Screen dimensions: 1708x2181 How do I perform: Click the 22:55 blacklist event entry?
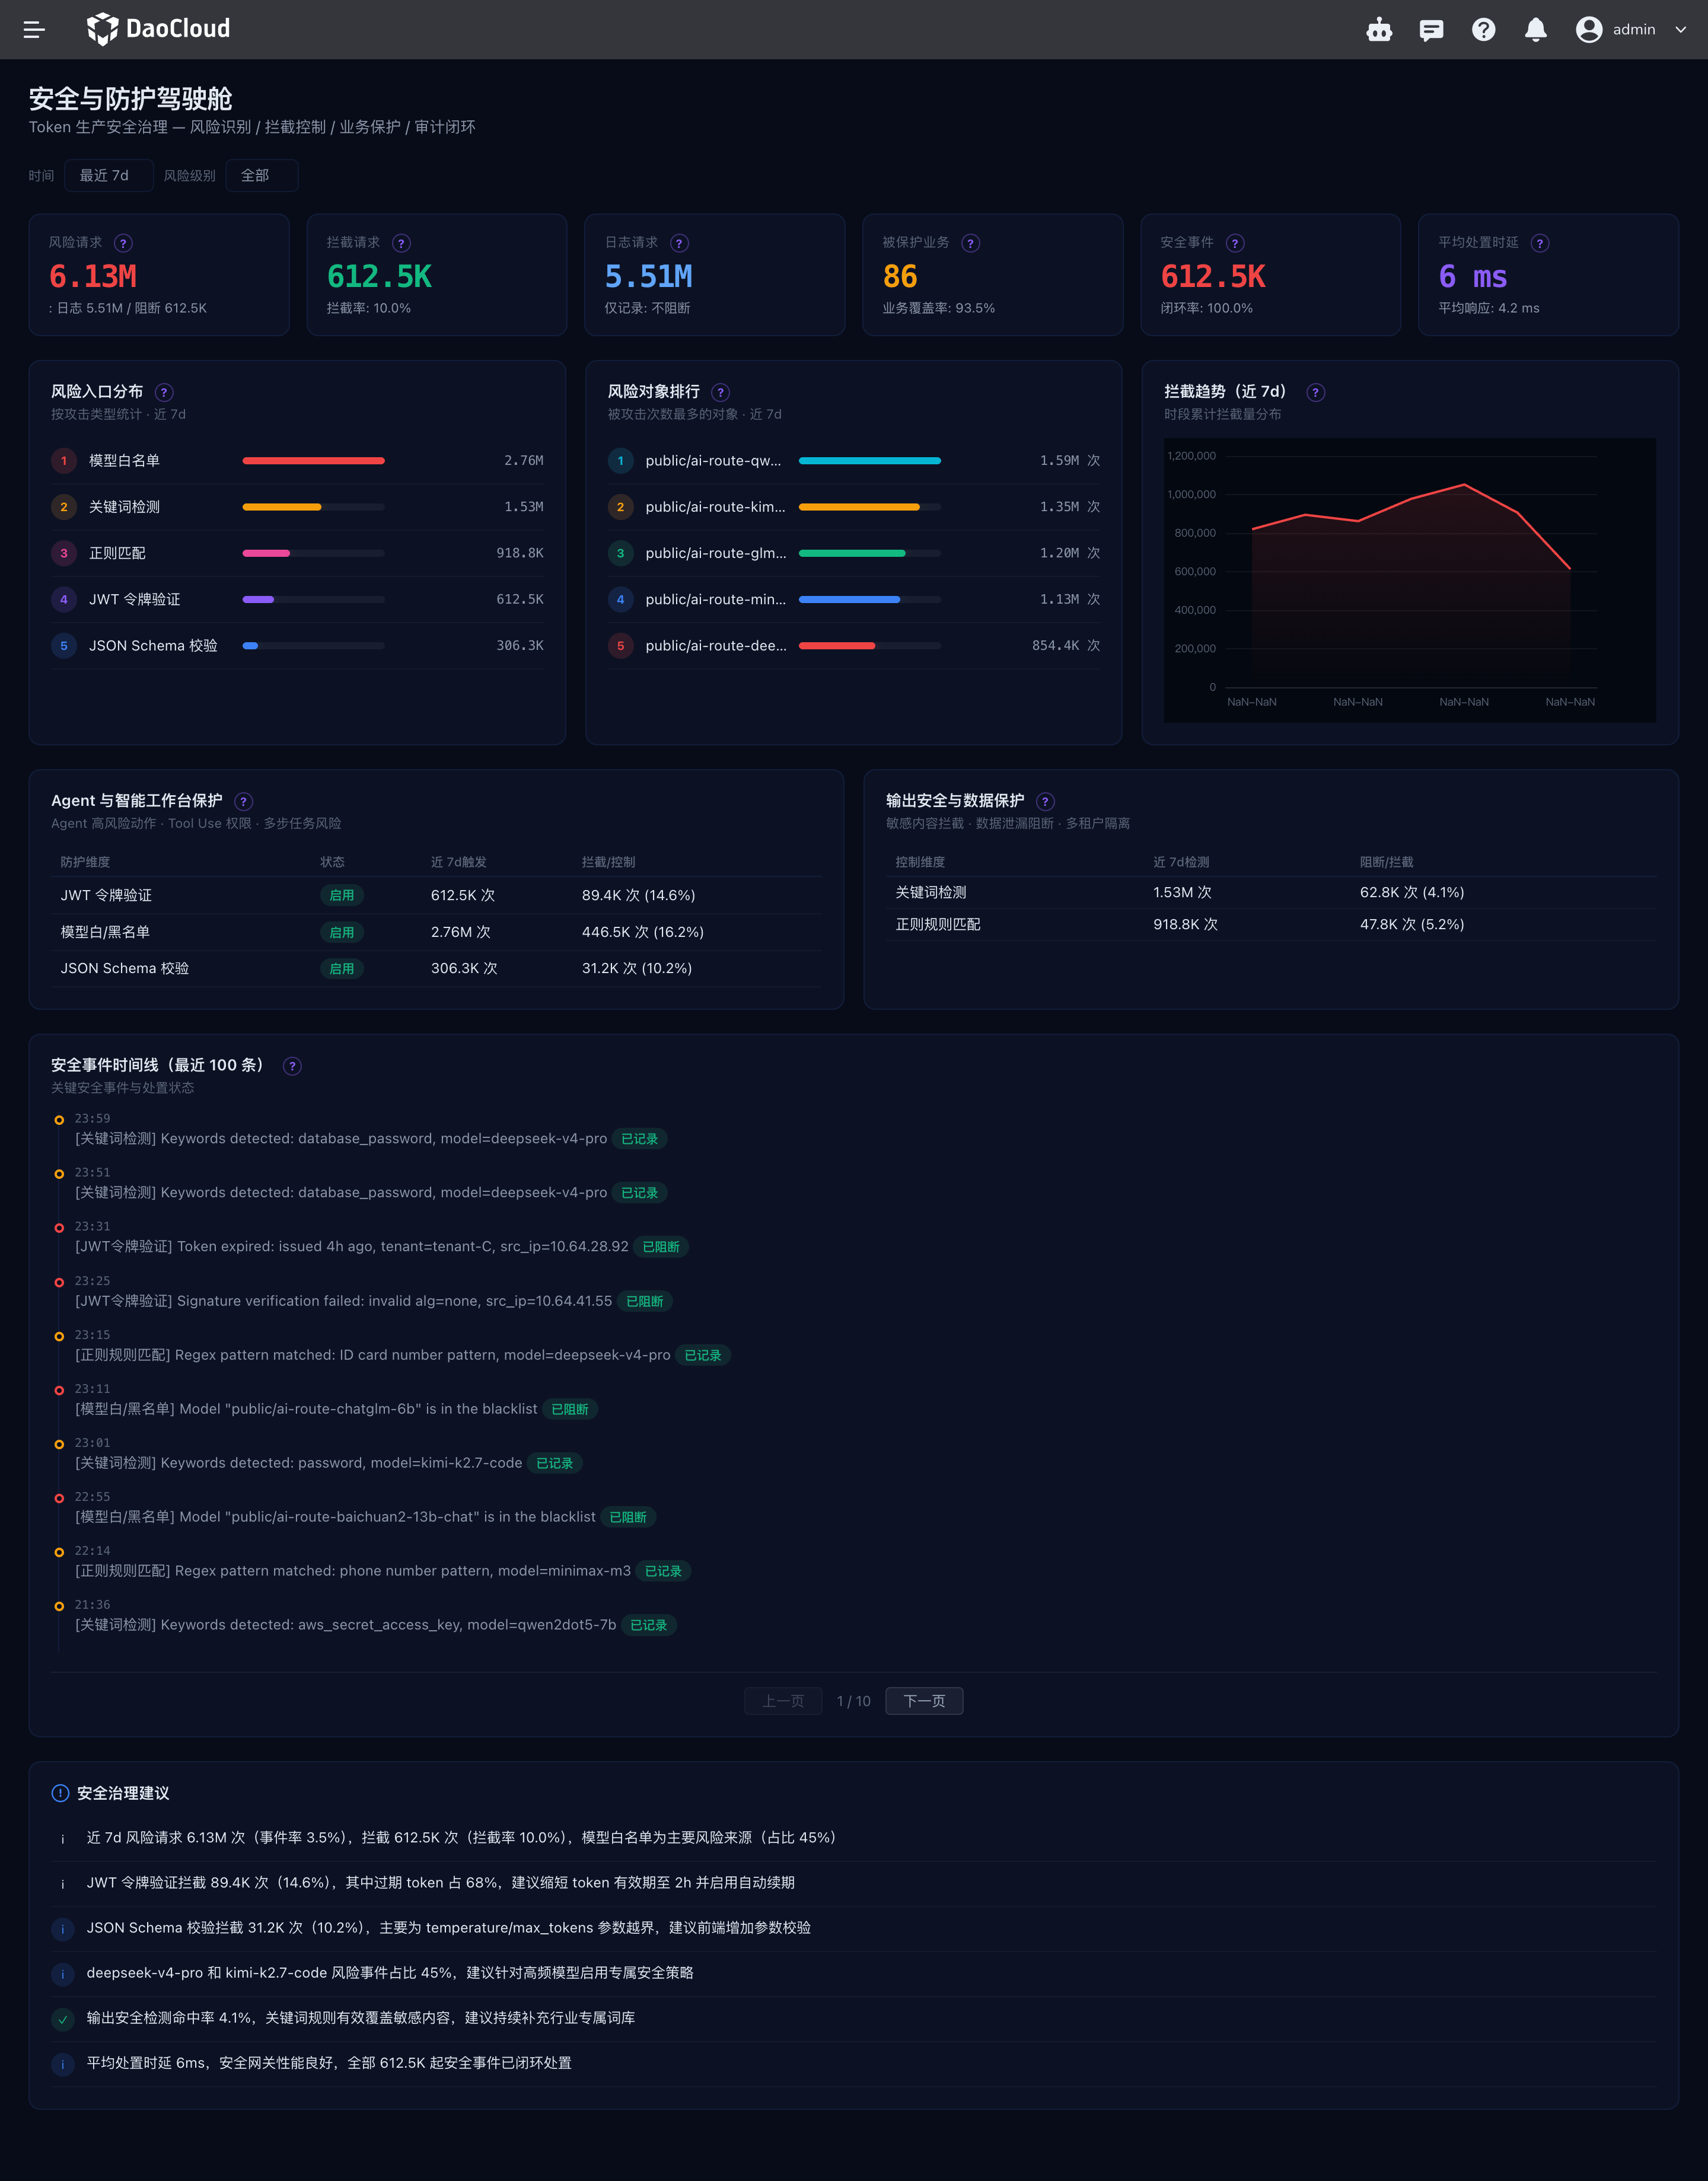coord(365,1507)
